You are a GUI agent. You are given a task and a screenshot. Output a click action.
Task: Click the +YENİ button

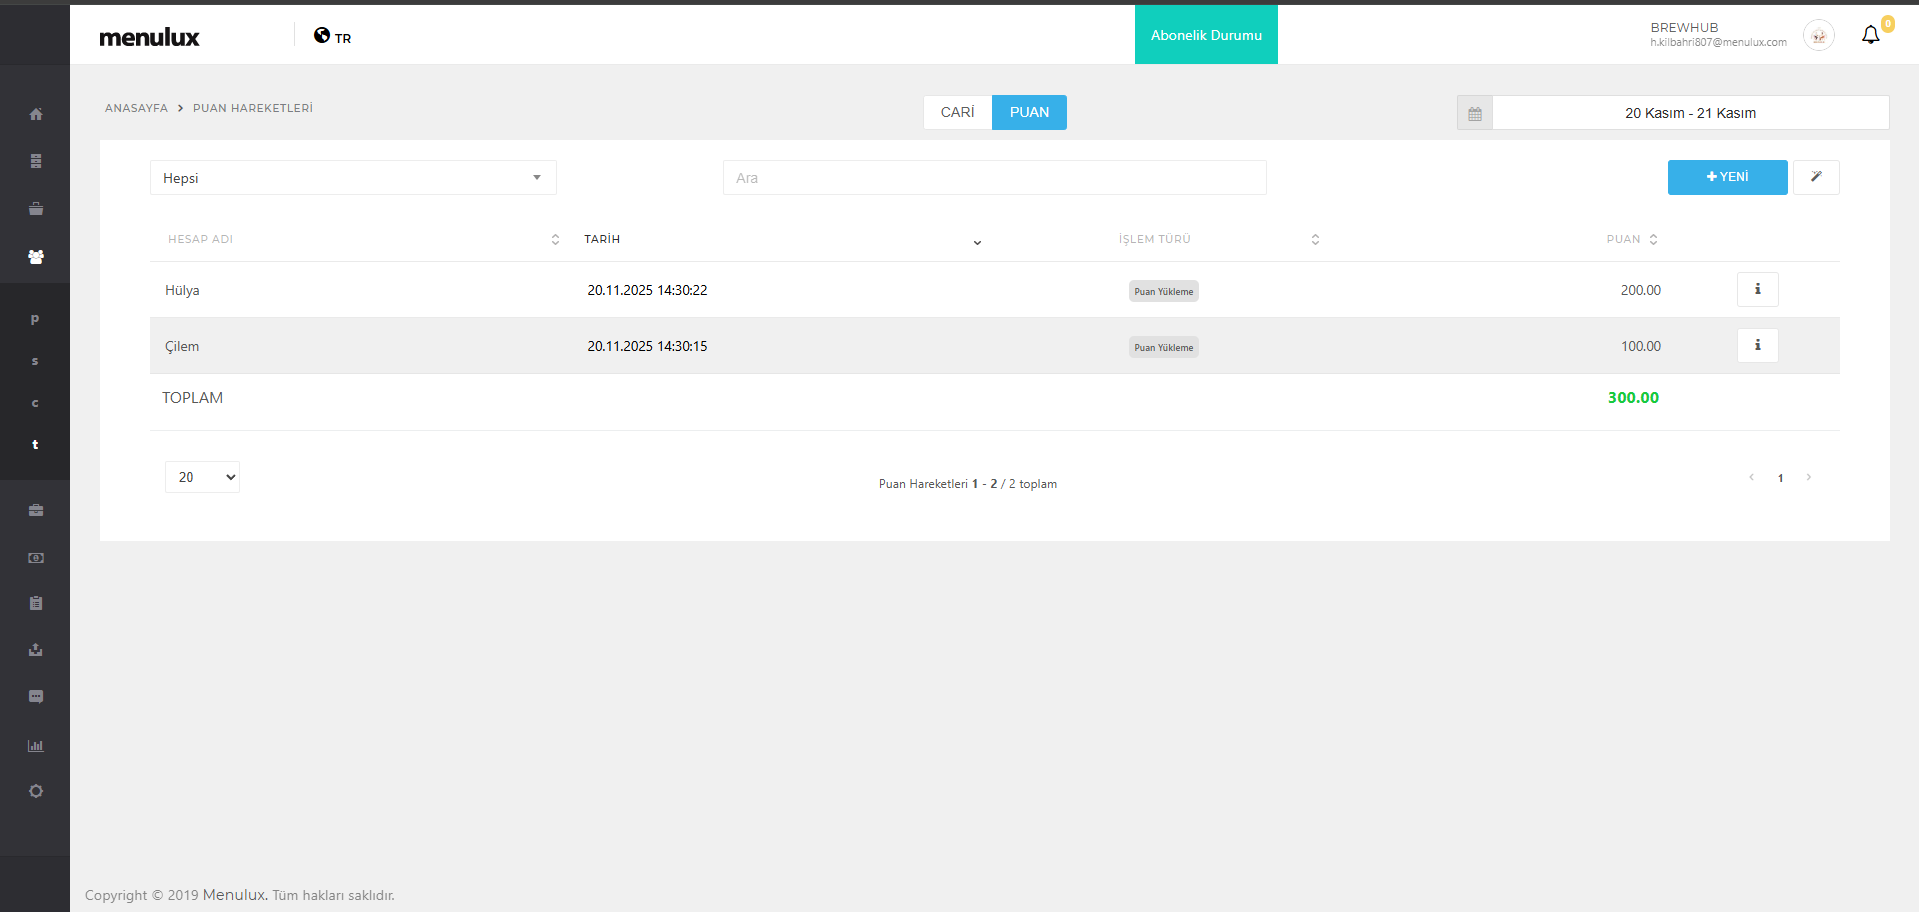click(1727, 177)
